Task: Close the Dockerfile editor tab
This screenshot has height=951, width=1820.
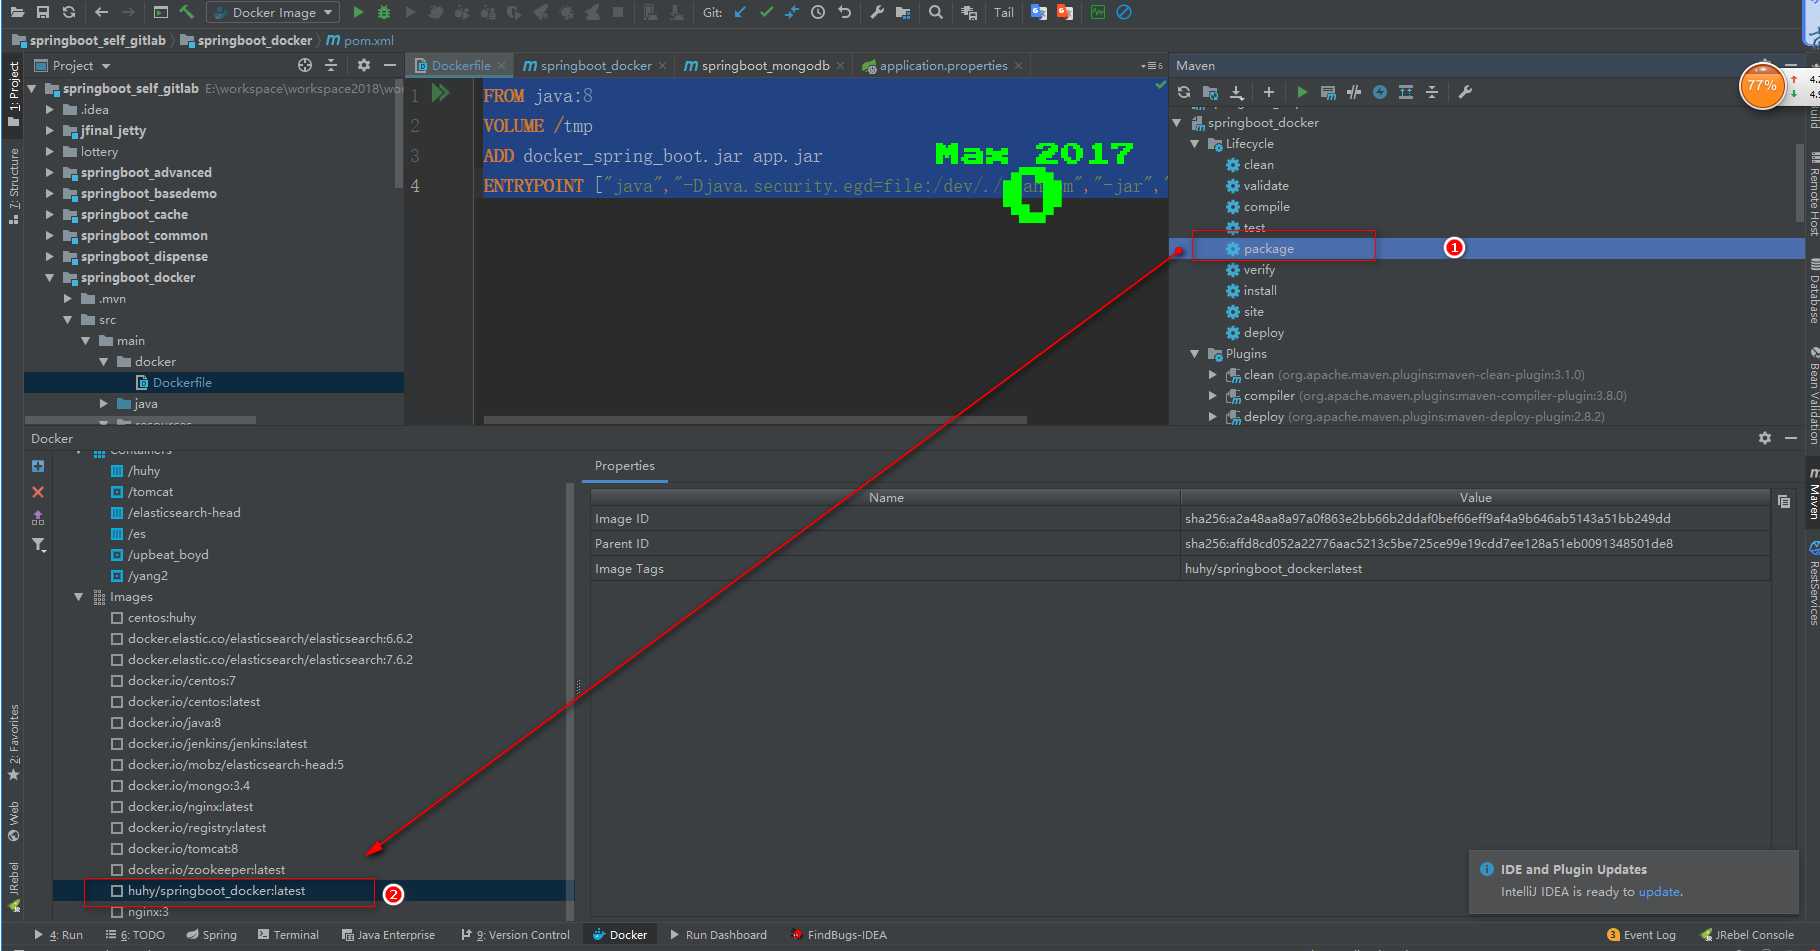Action: point(501,66)
